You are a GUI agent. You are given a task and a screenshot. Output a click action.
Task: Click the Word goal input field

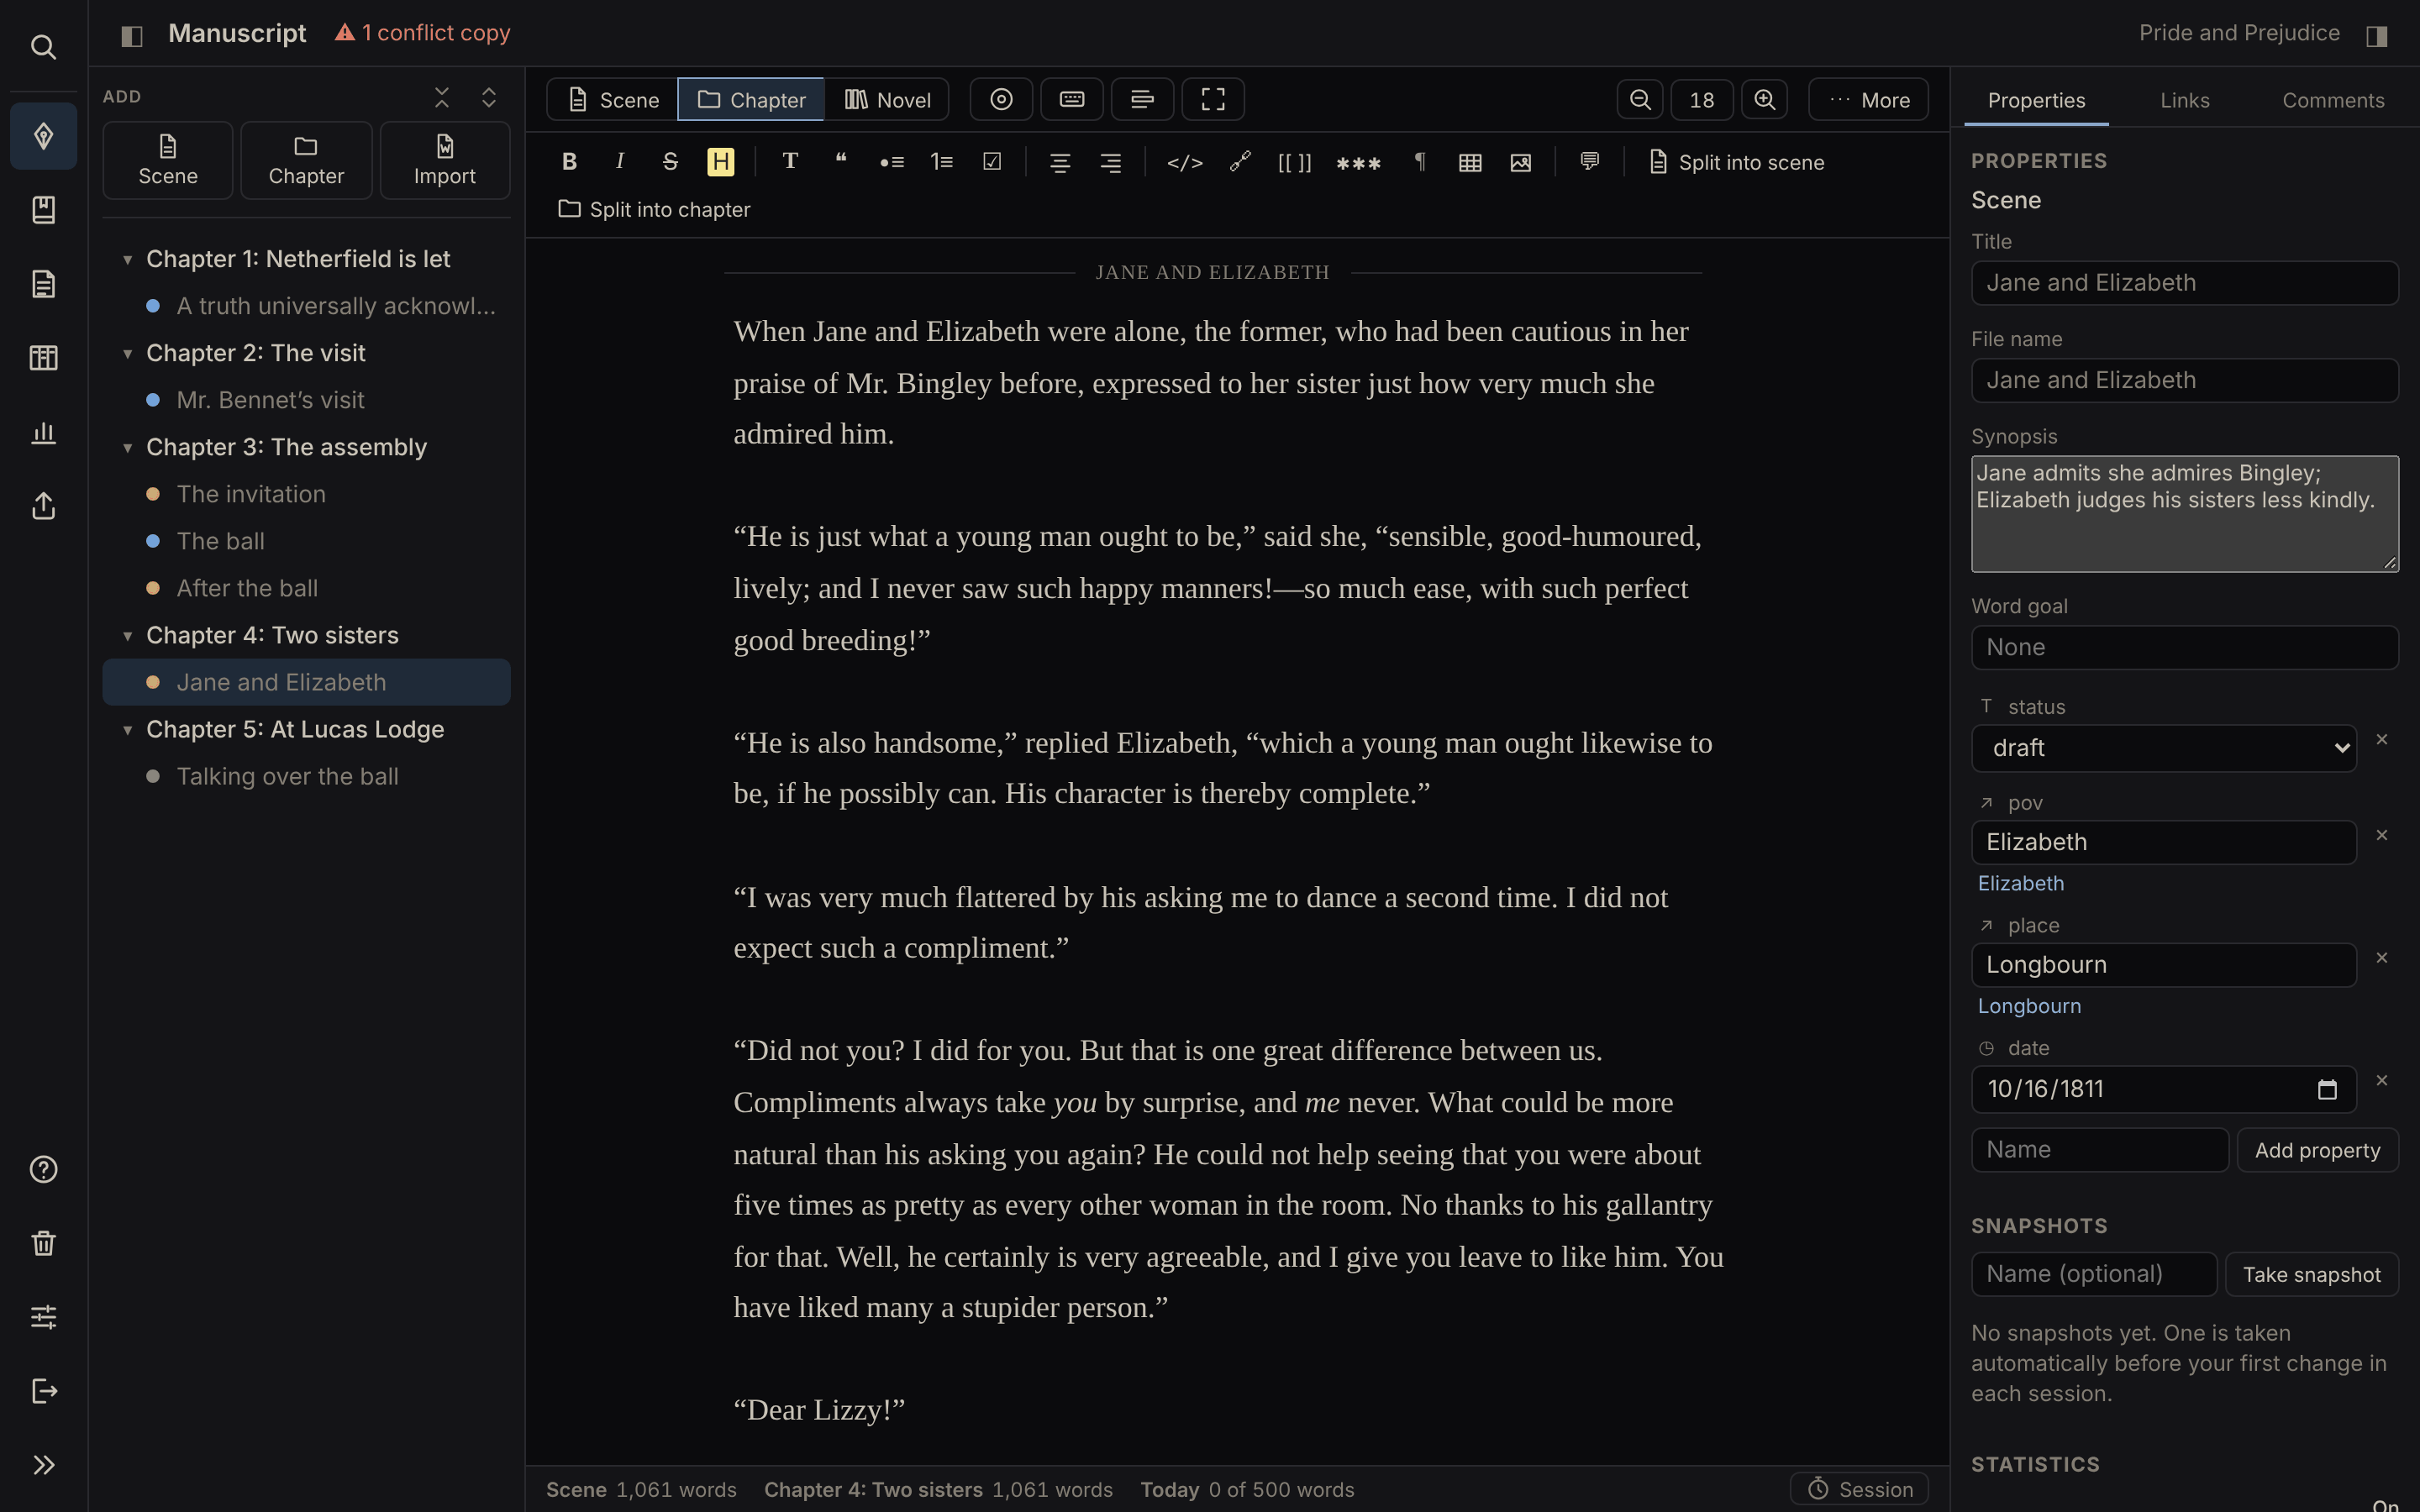(2184, 648)
